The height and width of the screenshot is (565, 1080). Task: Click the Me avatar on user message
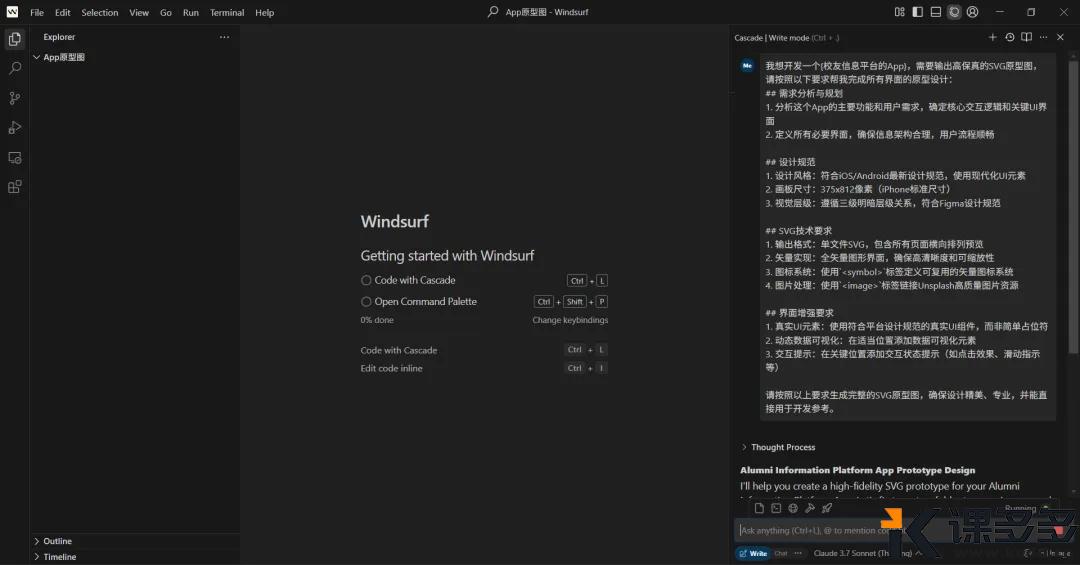click(x=747, y=65)
